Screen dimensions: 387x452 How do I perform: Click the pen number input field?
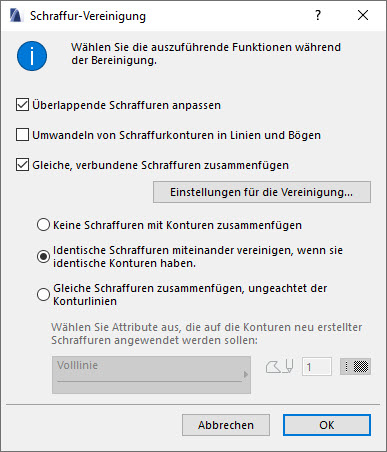tap(317, 367)
